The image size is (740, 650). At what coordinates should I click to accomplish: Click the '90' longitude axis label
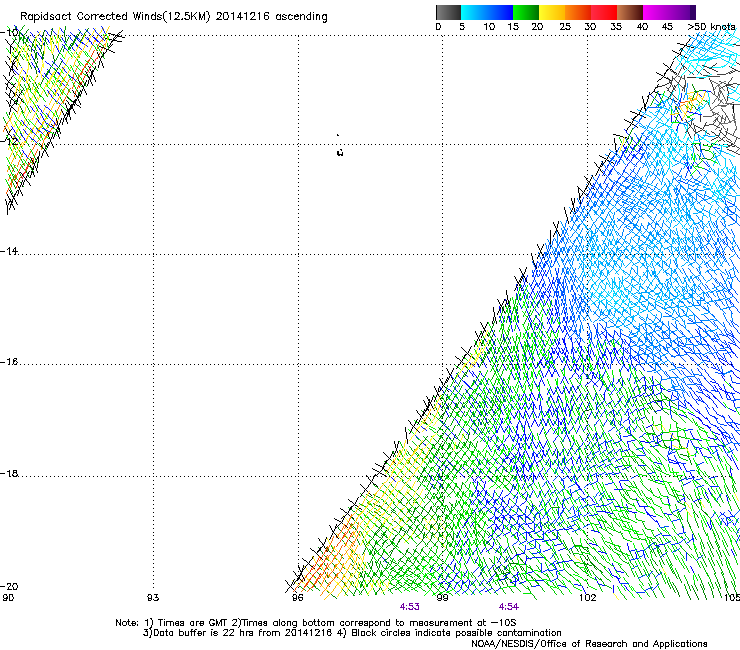click(x=8, y=598)
